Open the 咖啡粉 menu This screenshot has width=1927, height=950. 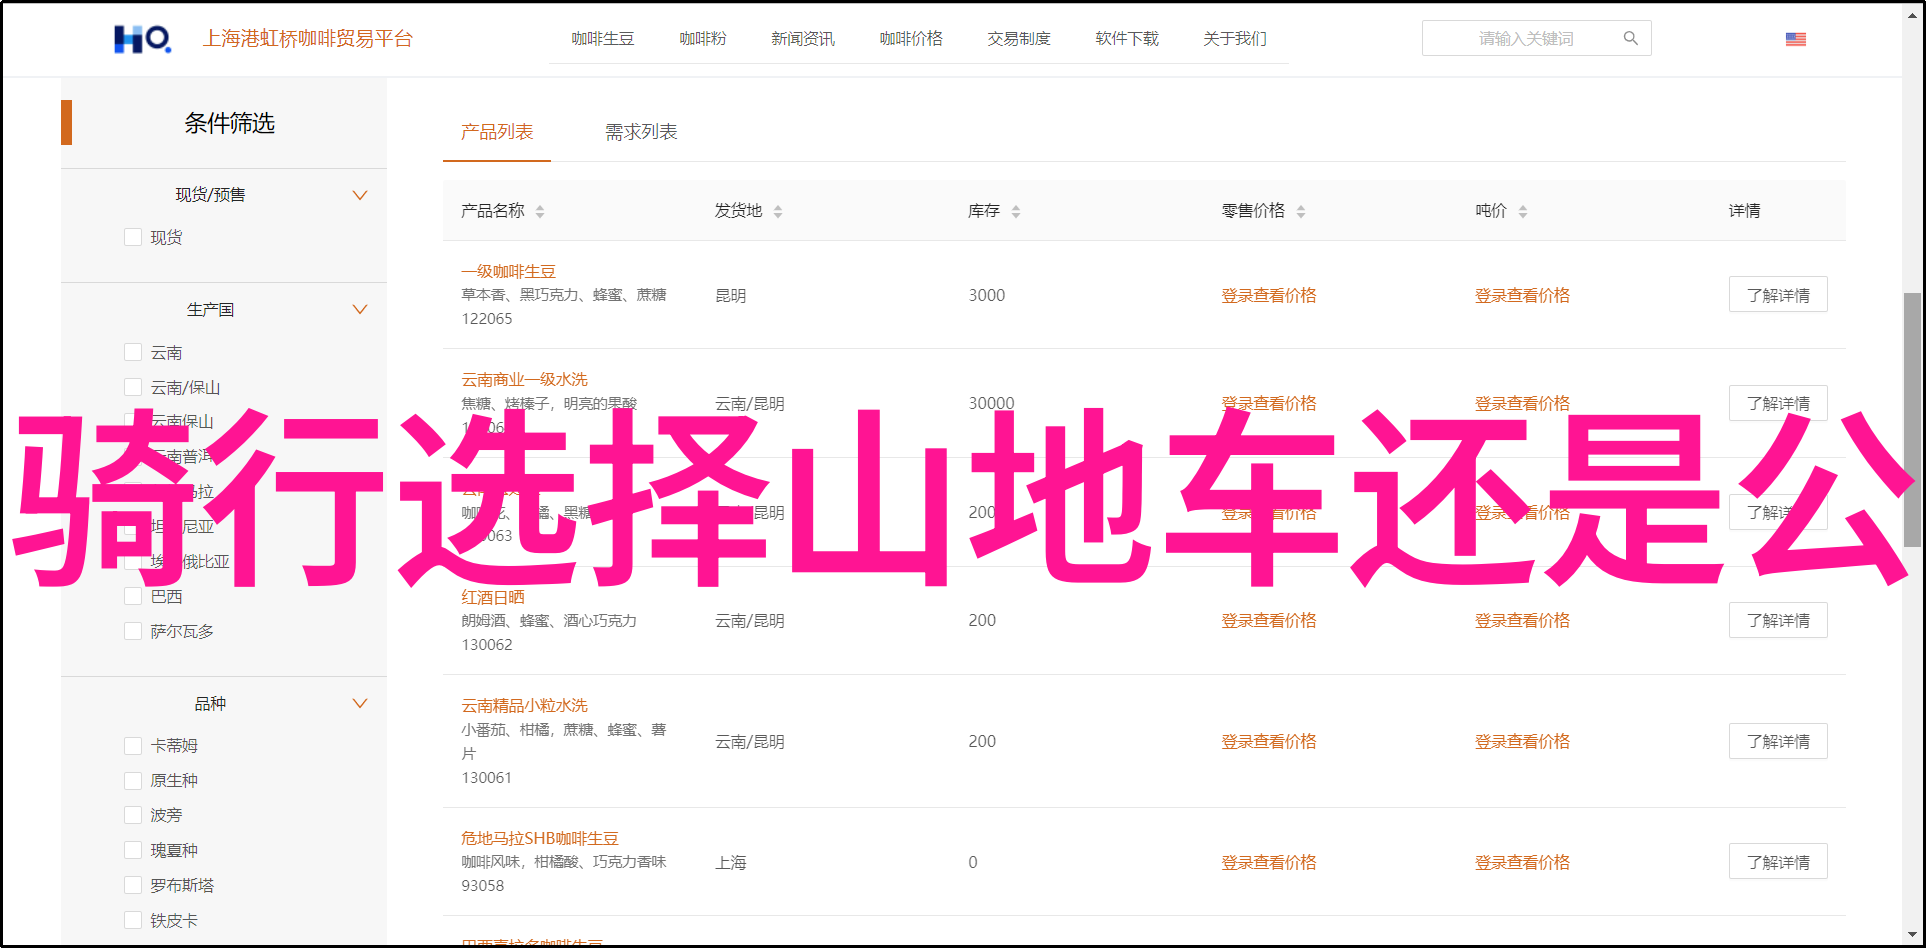(703, 38)
